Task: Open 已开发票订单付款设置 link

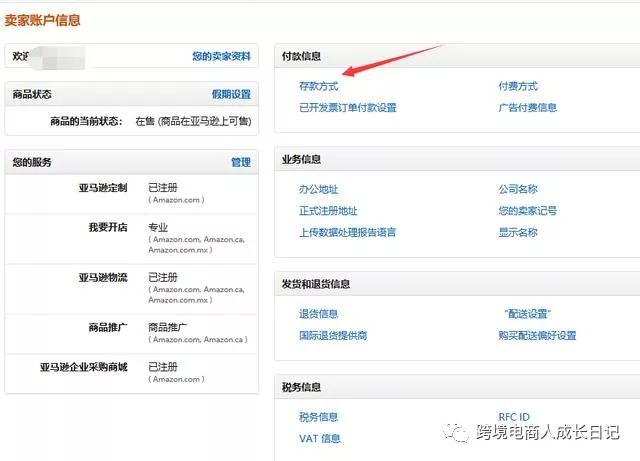Action: (348, 107)
